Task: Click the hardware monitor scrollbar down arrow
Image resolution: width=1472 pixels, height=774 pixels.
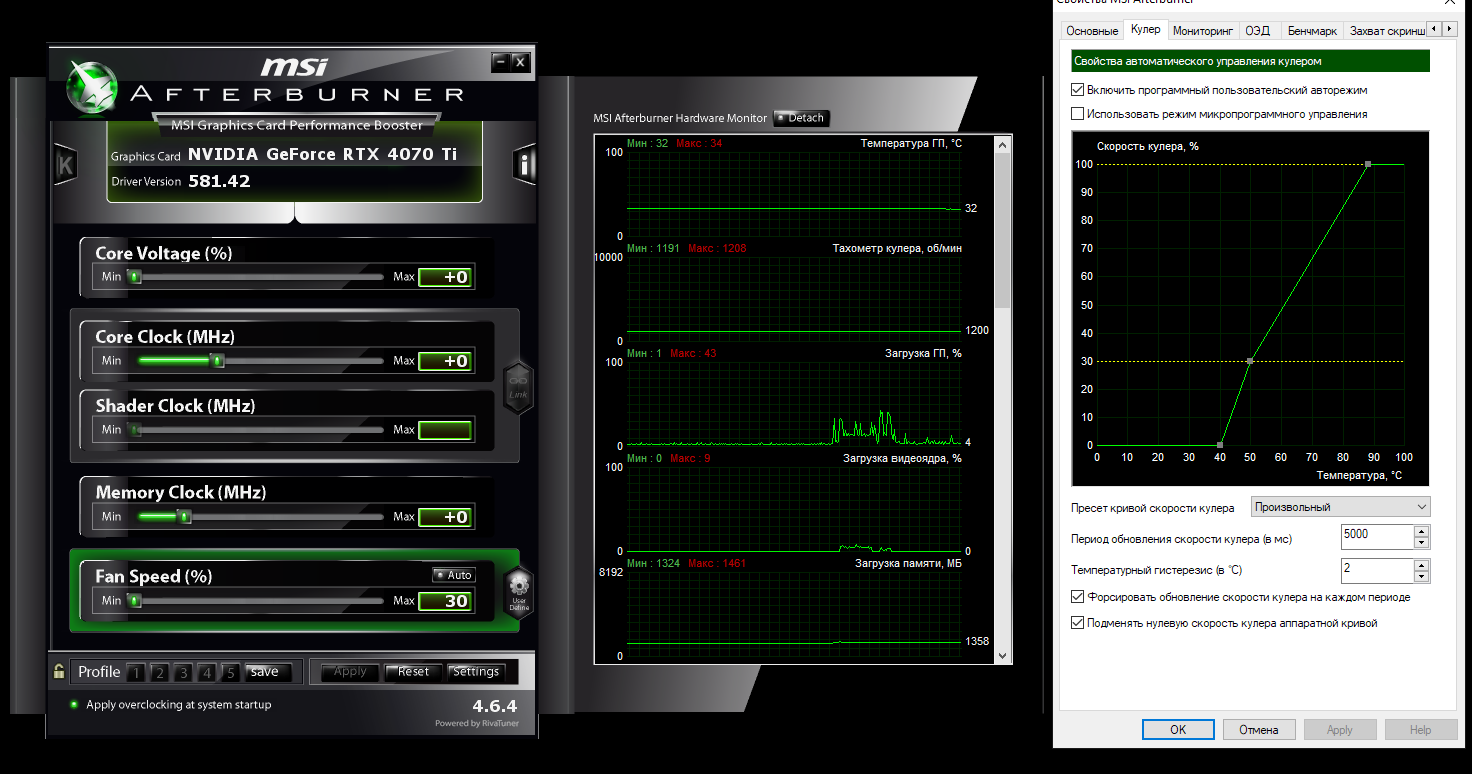Action: pyautogui.click(x=1003, y=654)
